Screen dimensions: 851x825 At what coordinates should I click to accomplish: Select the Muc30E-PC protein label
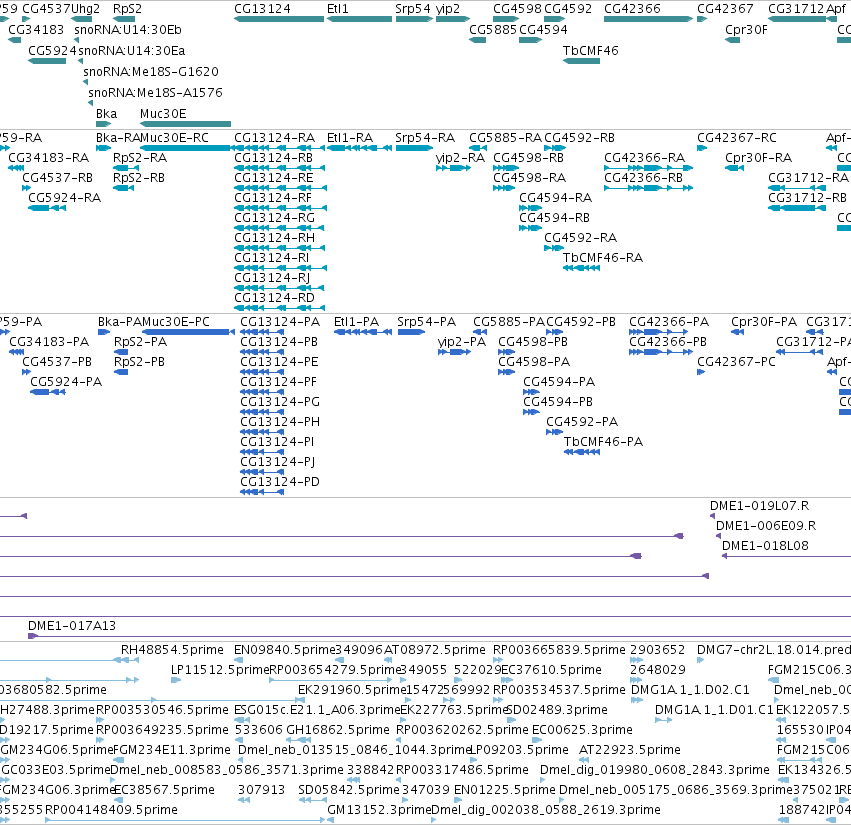(176, 322)
